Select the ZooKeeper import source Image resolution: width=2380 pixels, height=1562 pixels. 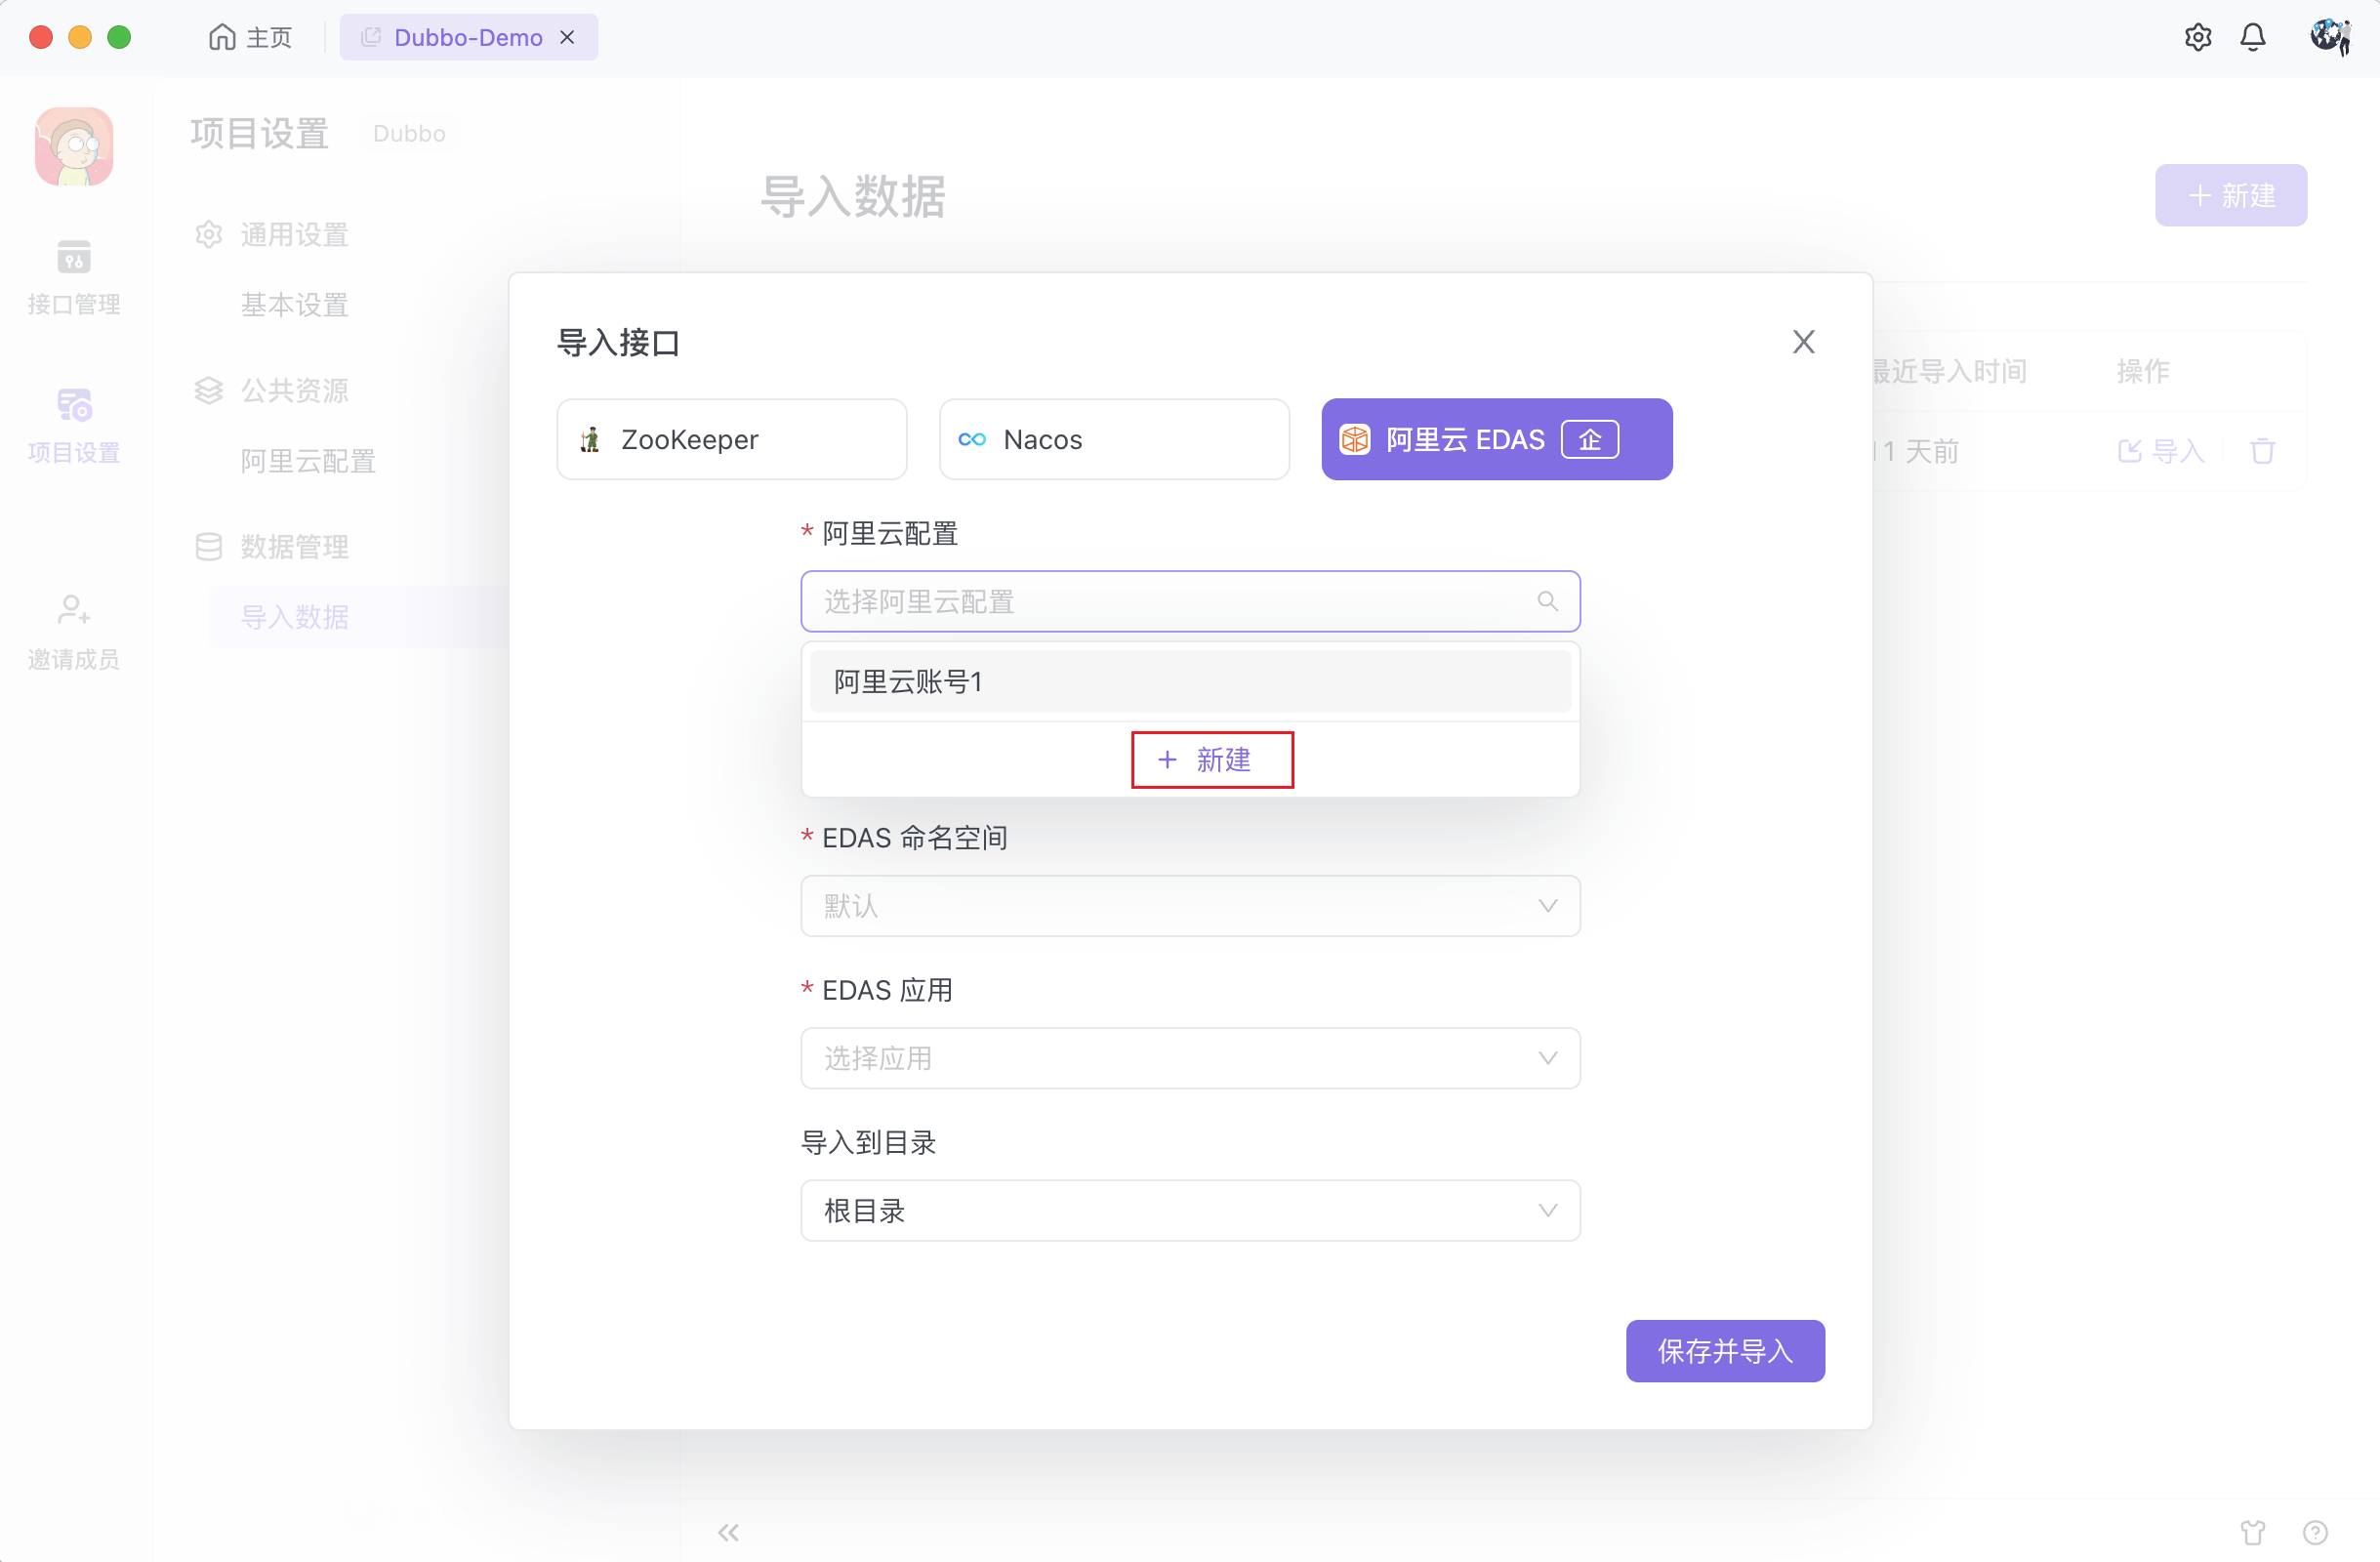point(731,439)
